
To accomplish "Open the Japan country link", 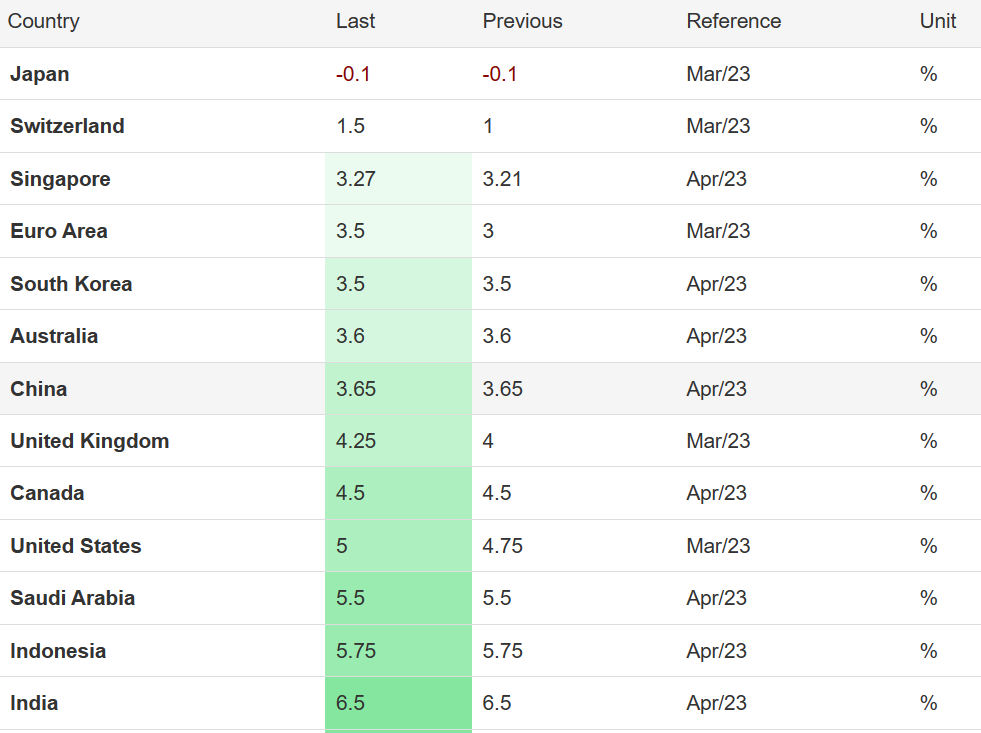I will [39, 74].
